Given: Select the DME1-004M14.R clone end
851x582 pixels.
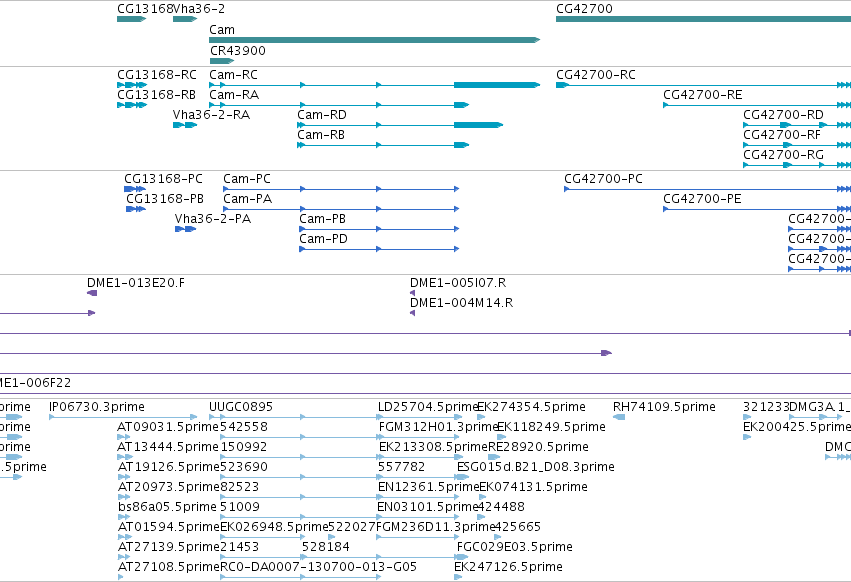Looking at the screenshot, I should tap(412, 313).
